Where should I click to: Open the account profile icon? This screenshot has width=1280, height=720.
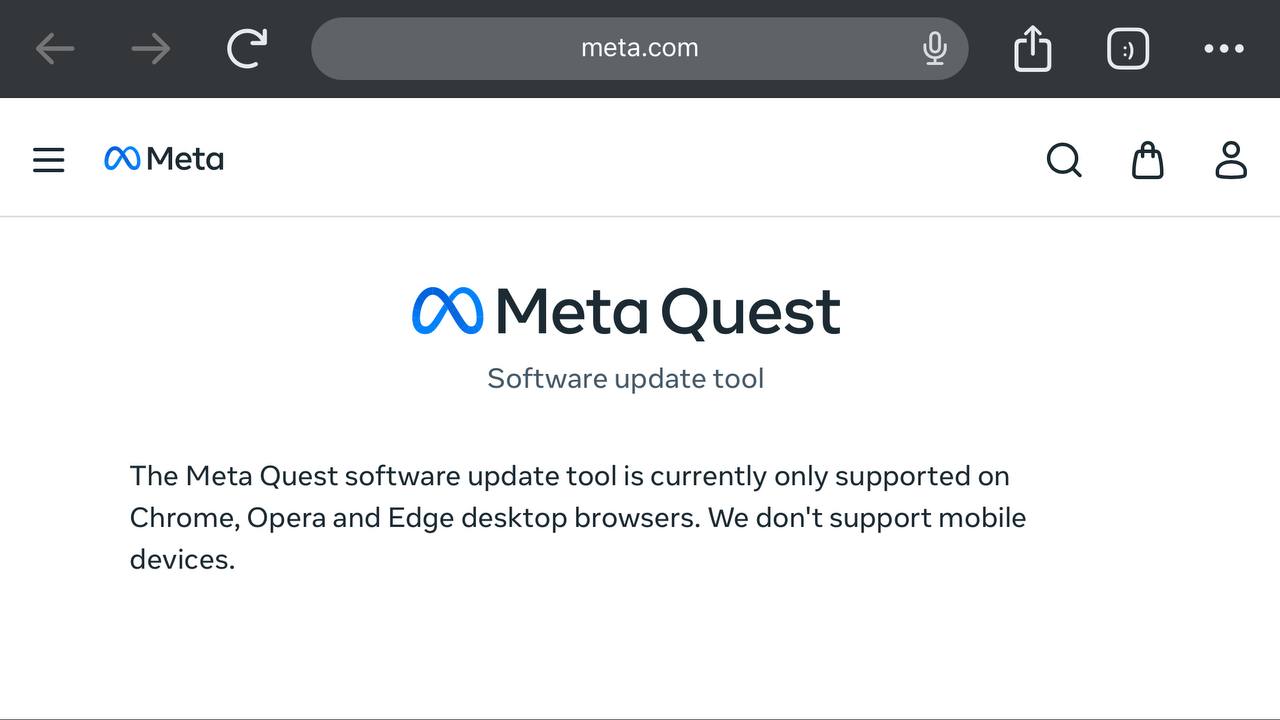pyautogui.click(x=1231, y=160)
